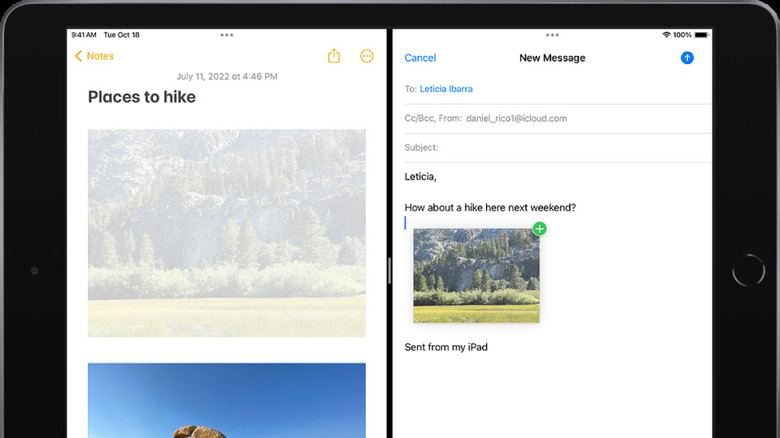Open the Notes more options ellipsis menu

(x=367, y=56)
